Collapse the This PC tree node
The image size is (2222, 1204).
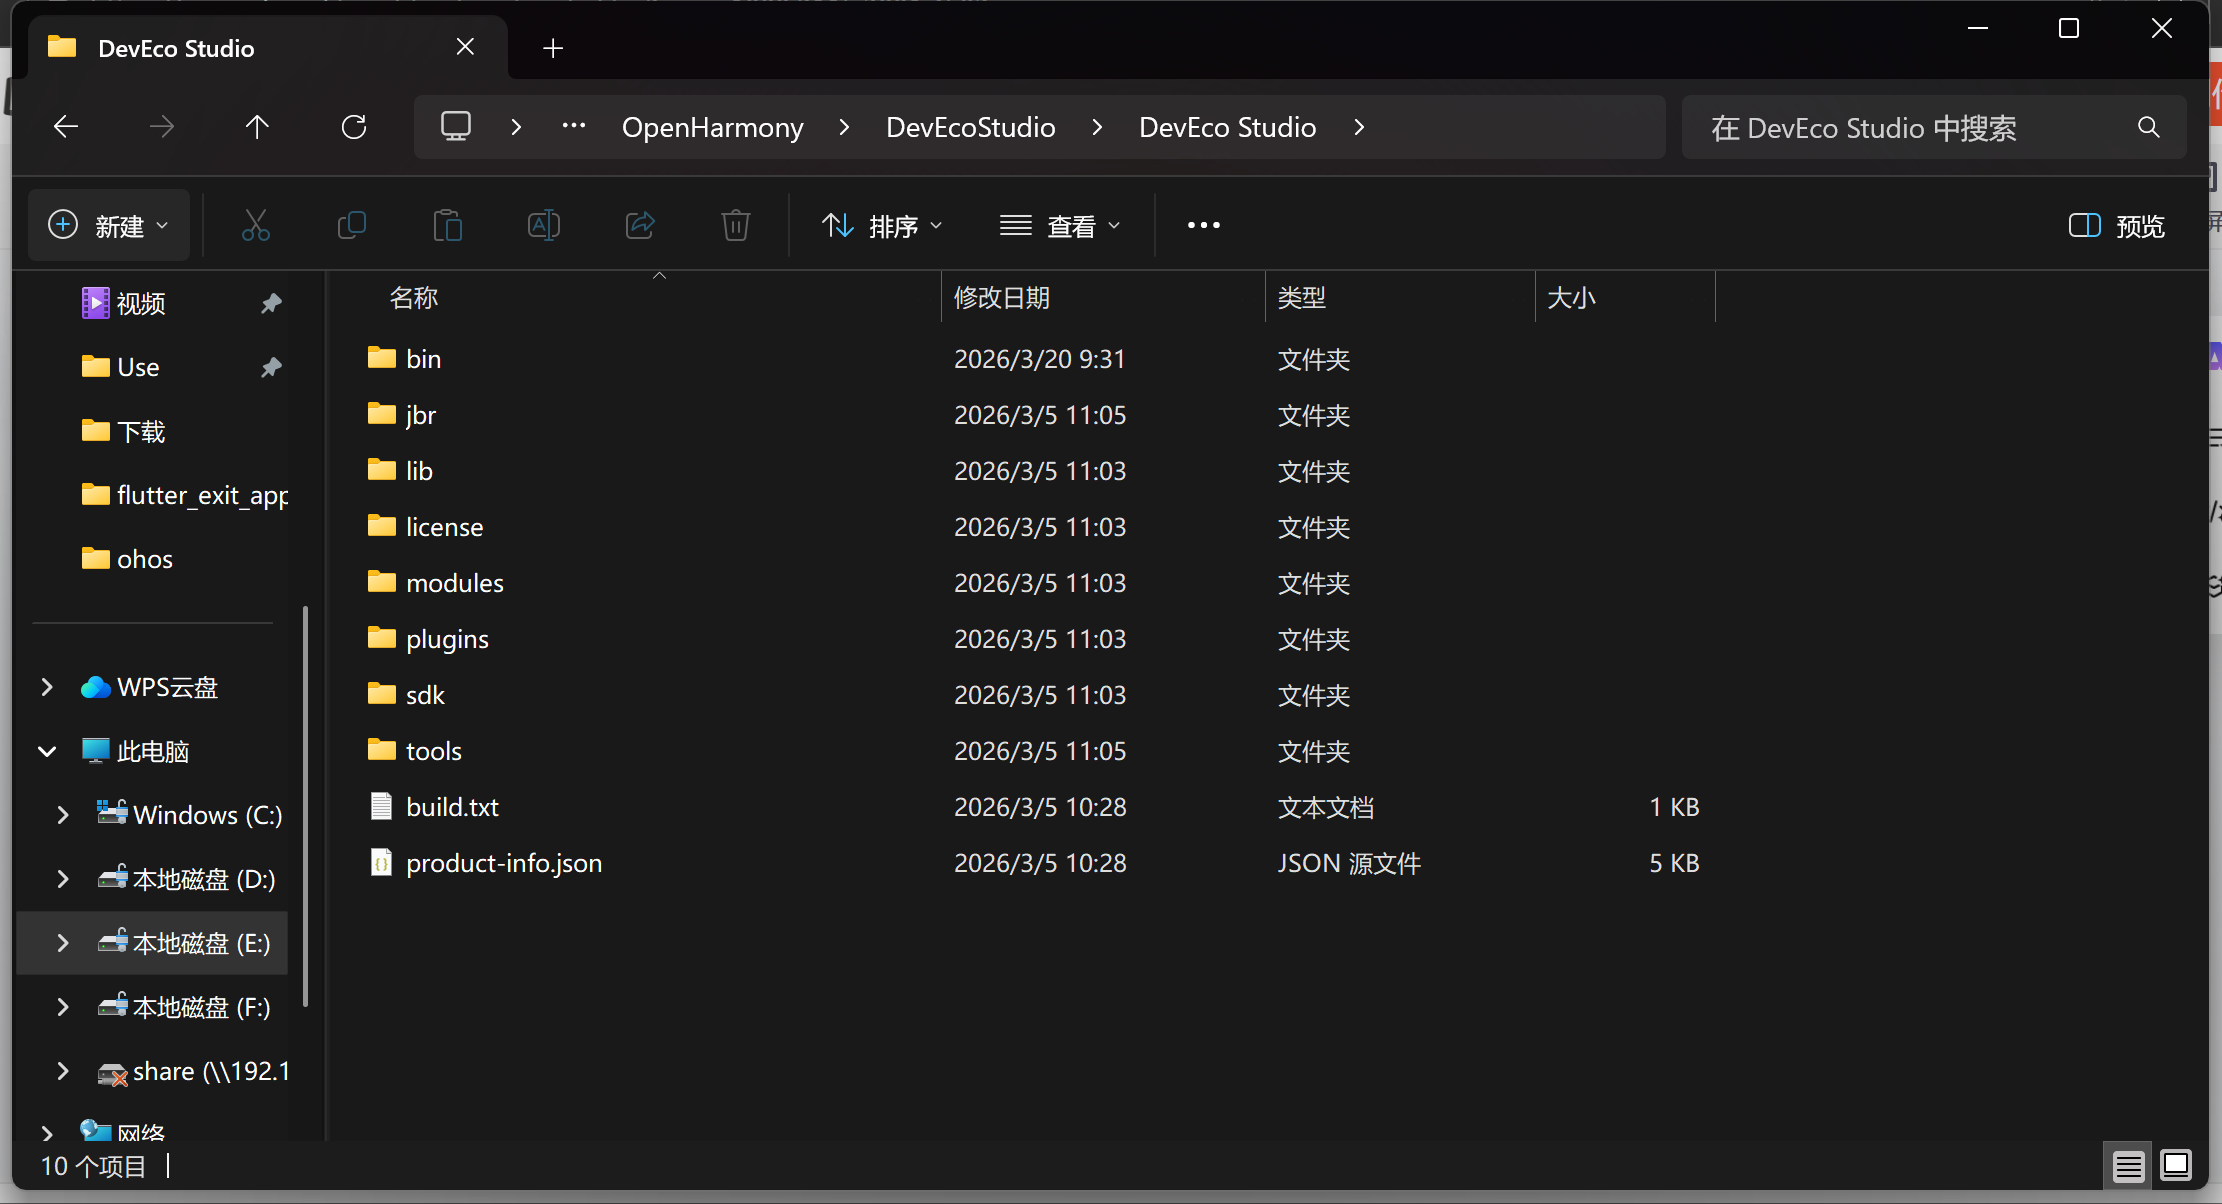47,751
